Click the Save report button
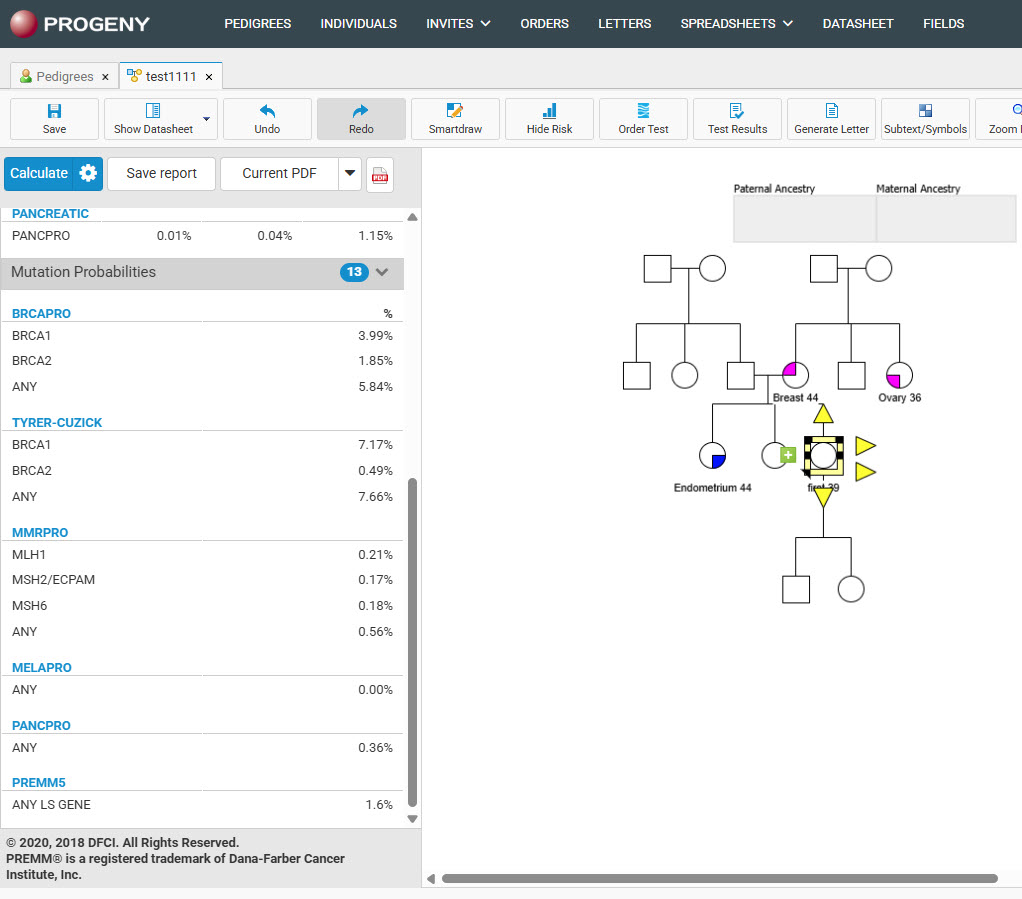Viewport: 1022px width, 899px height. (x=161, y=173)
